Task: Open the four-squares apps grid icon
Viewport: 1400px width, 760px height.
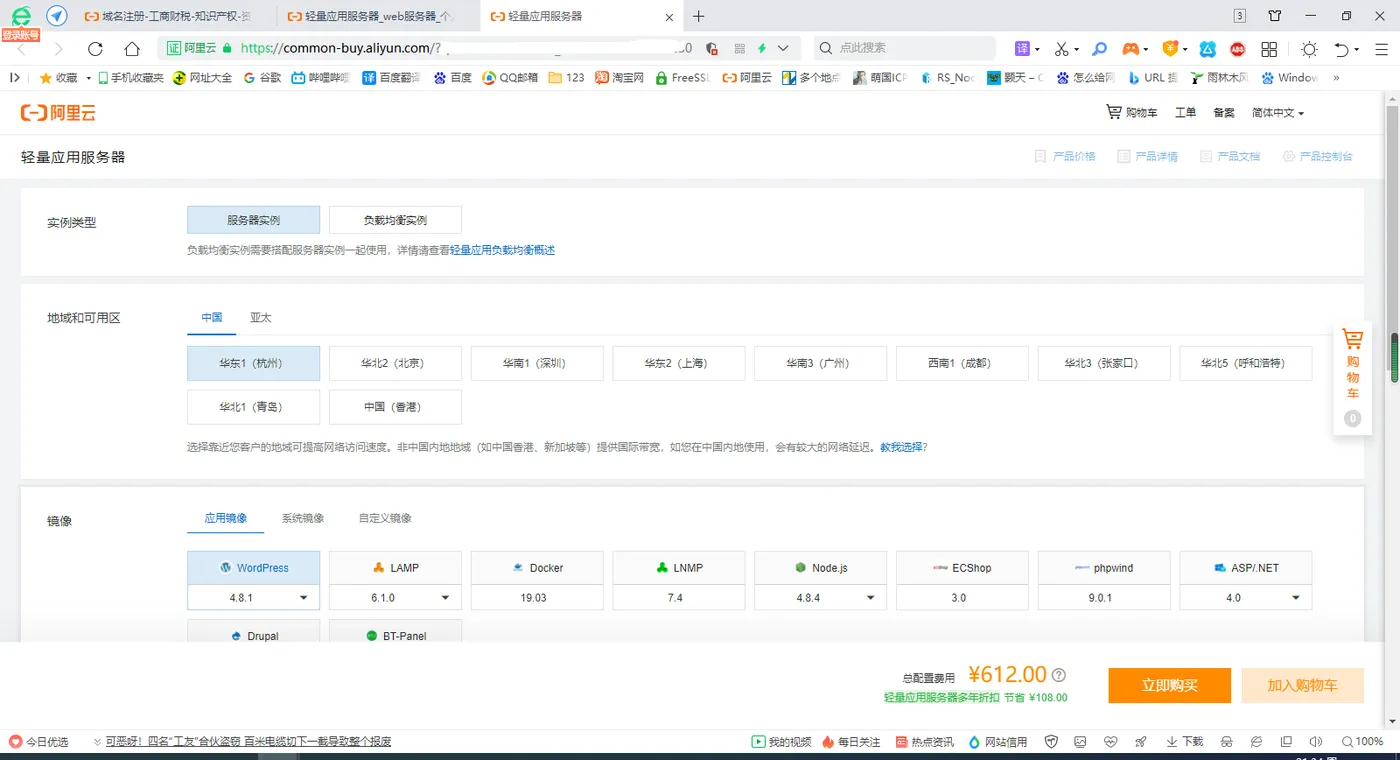Action: 1269,48
